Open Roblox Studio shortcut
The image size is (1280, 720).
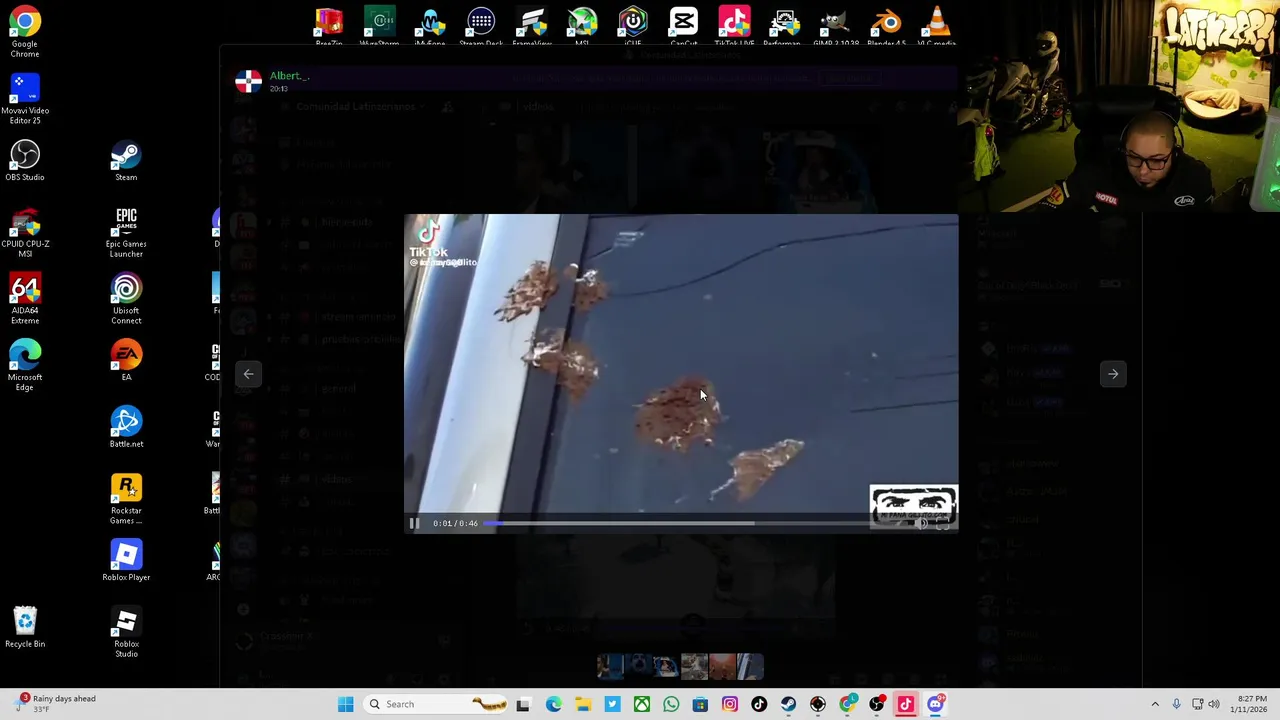coord(126,631)
